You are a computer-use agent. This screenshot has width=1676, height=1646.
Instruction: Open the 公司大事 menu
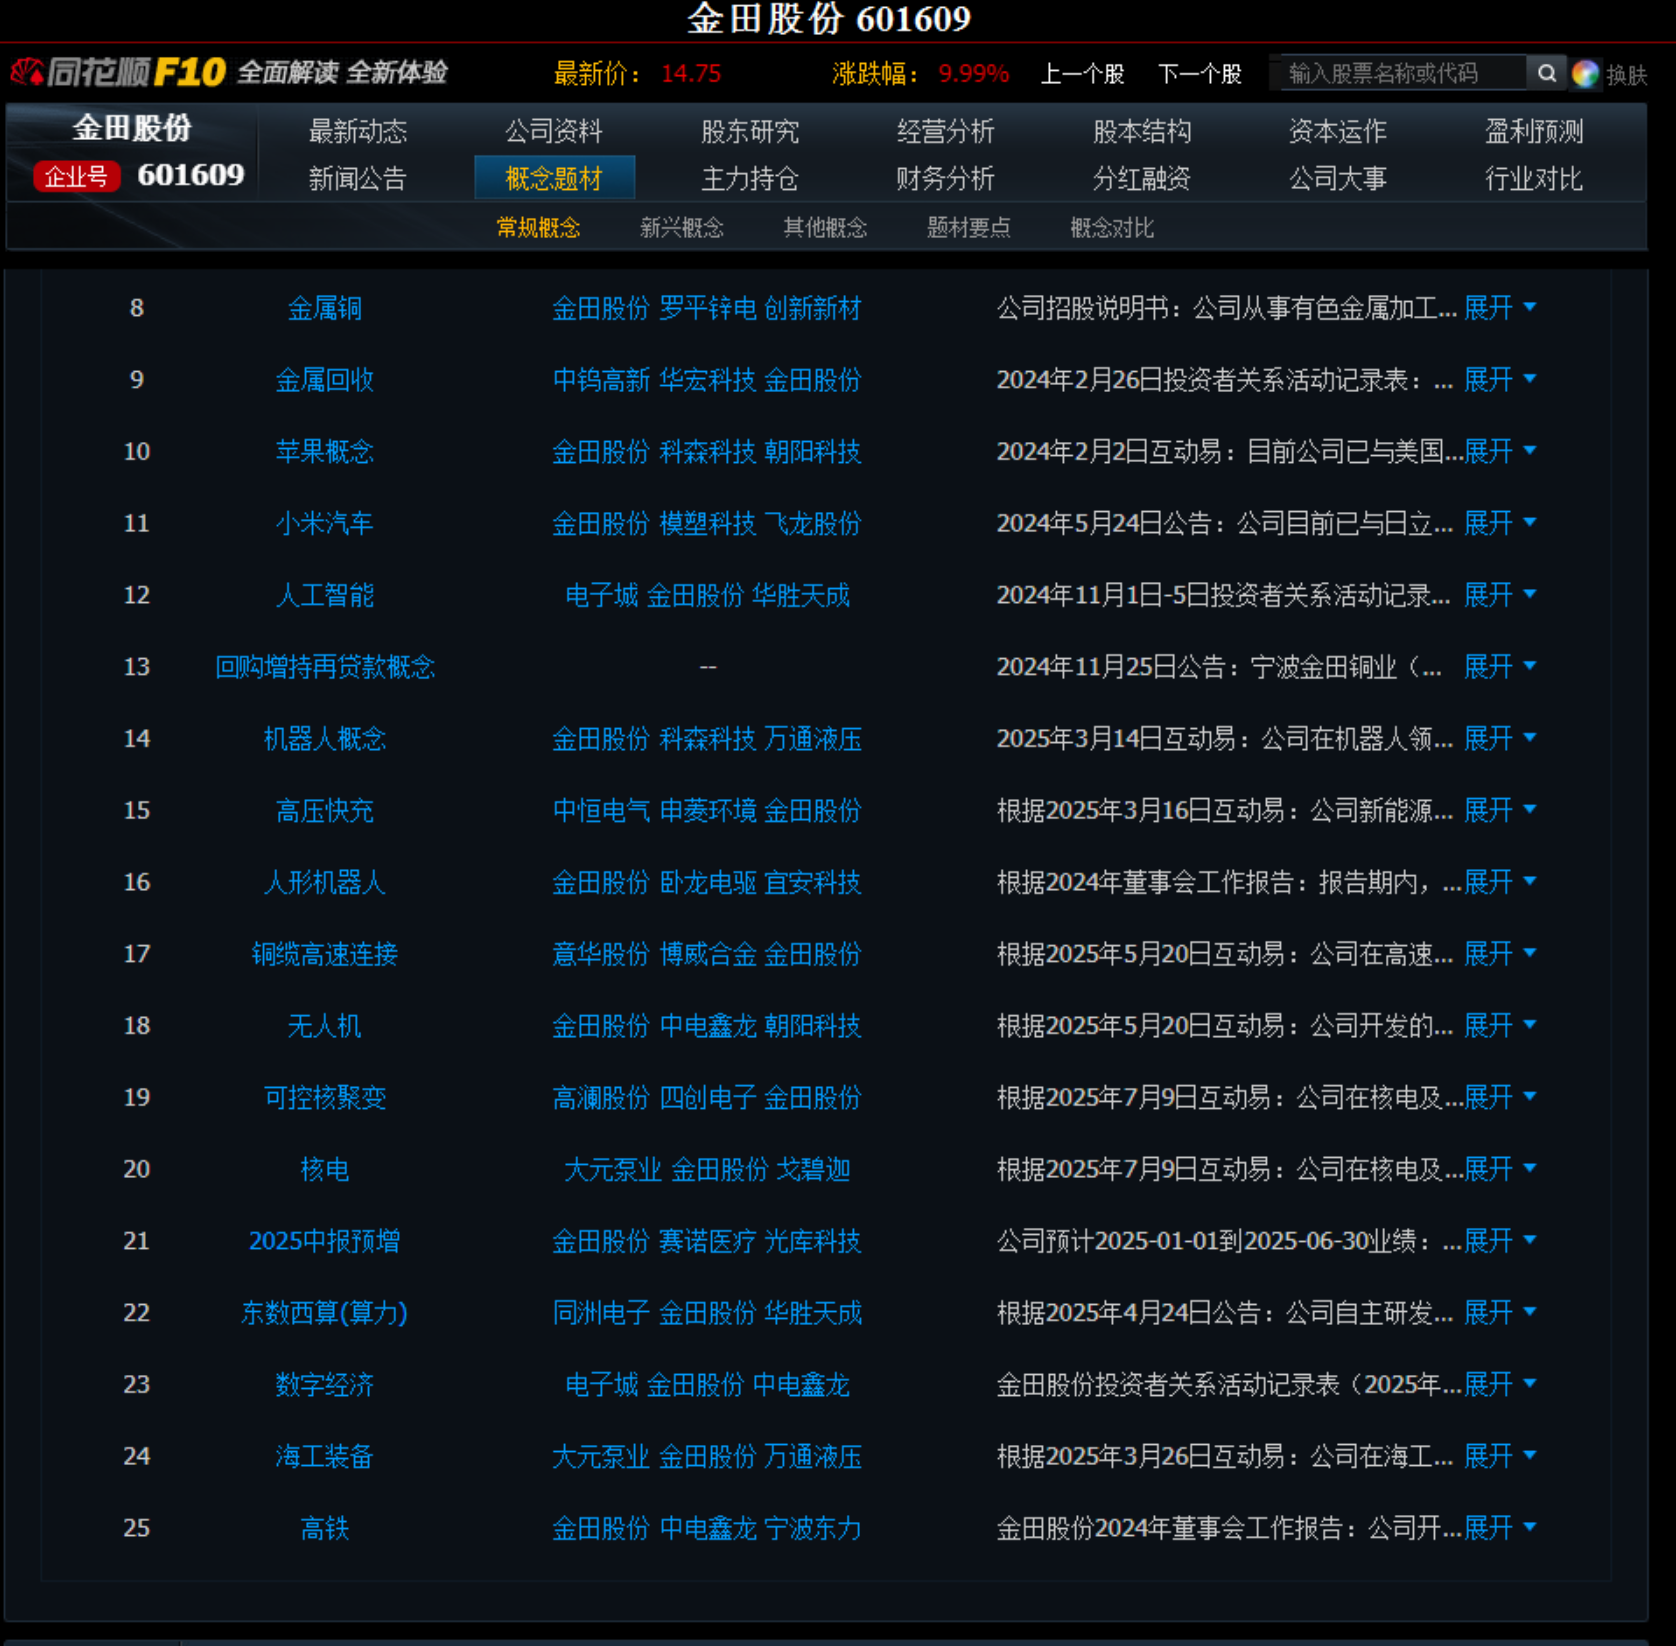point(1338,178)
